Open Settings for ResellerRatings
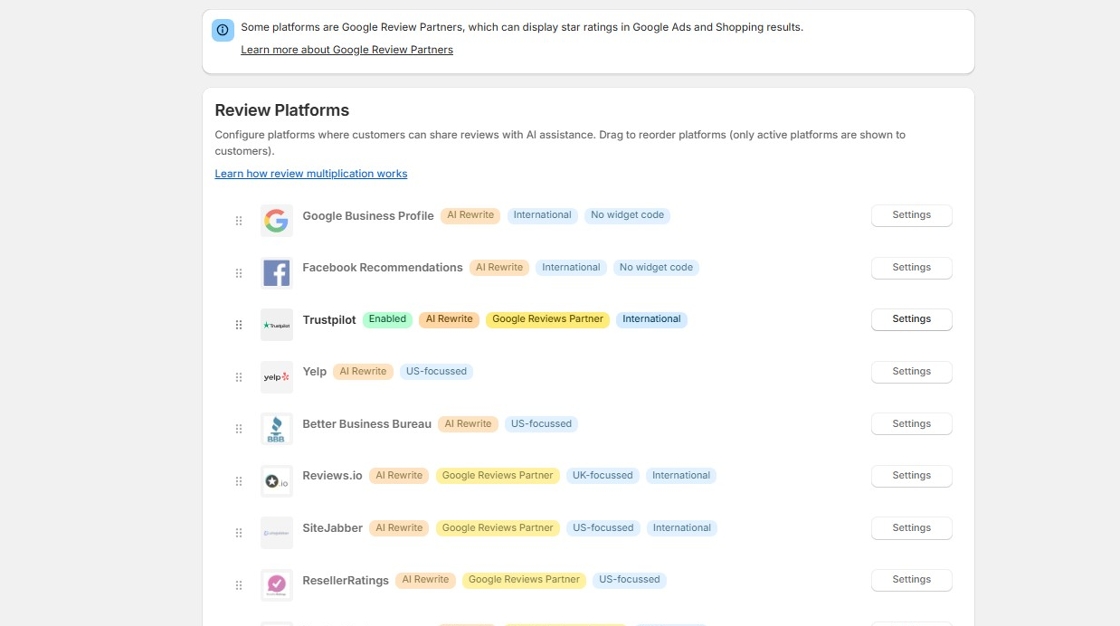The height and width of the screenshot is (626, 1120). point(911,579)
